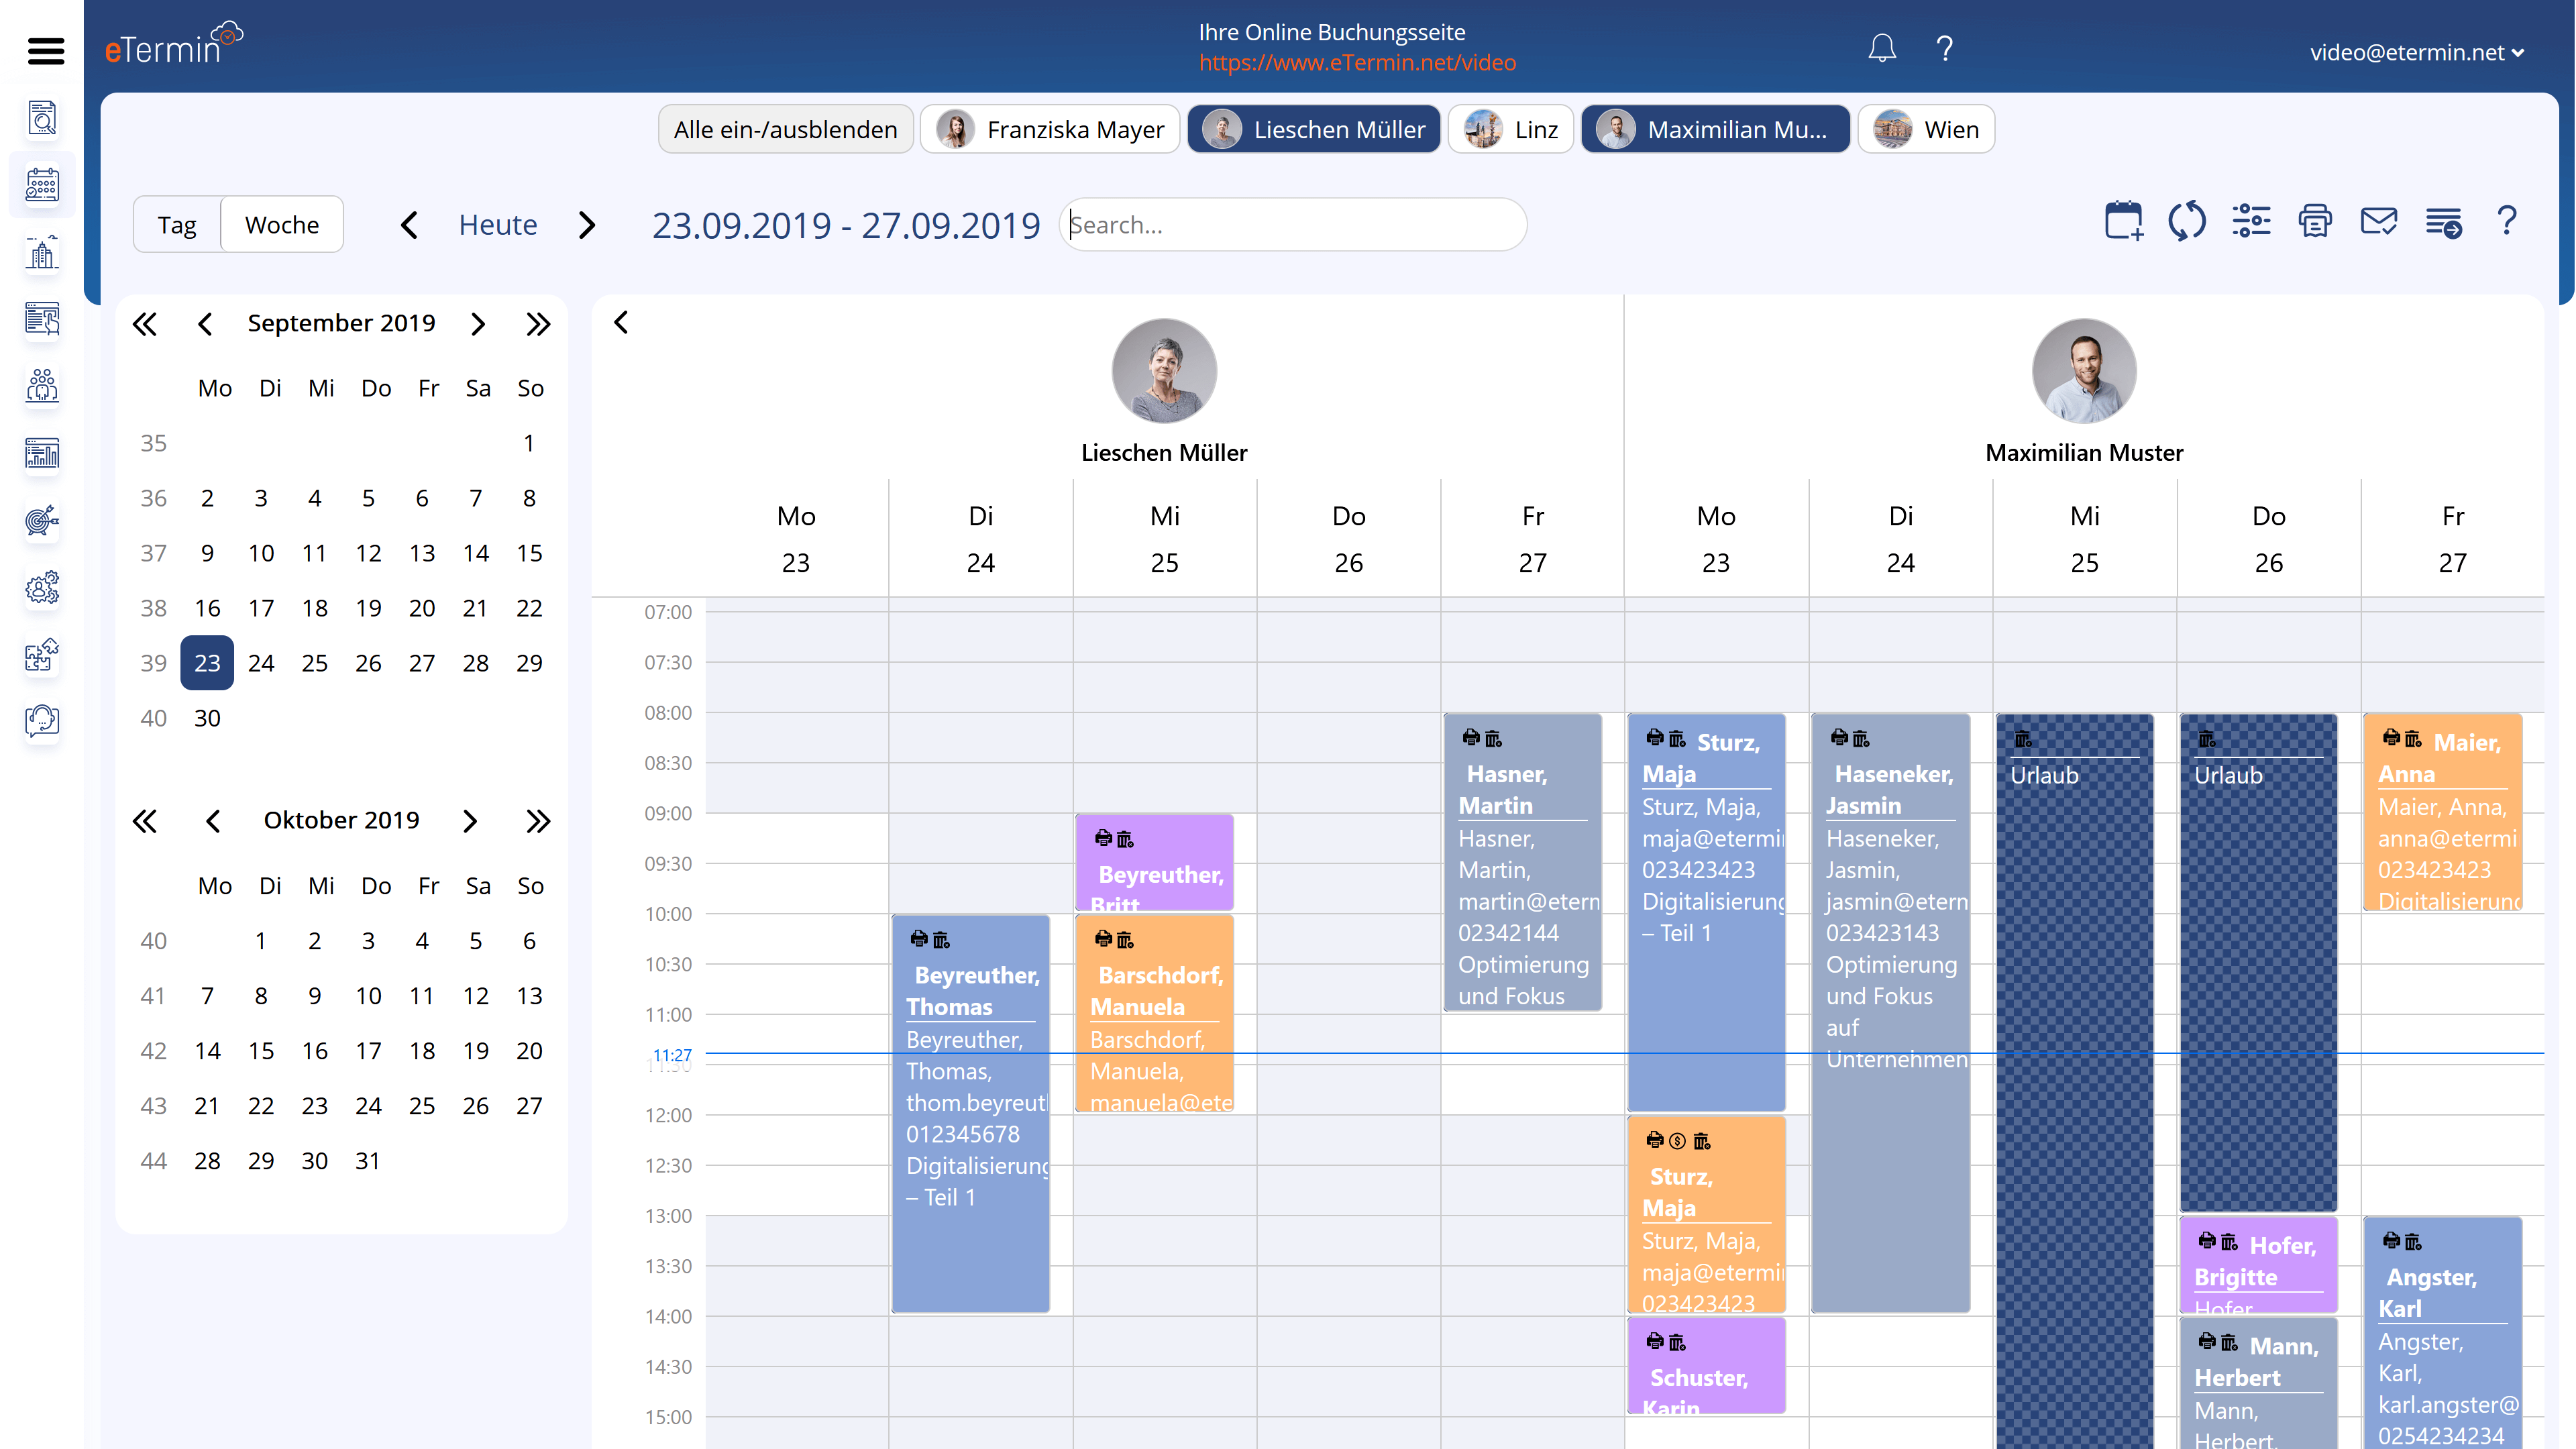Select September 23 in mini calendar
The width and height of the screenshot is (2576, 1449).
click(207, 663)
